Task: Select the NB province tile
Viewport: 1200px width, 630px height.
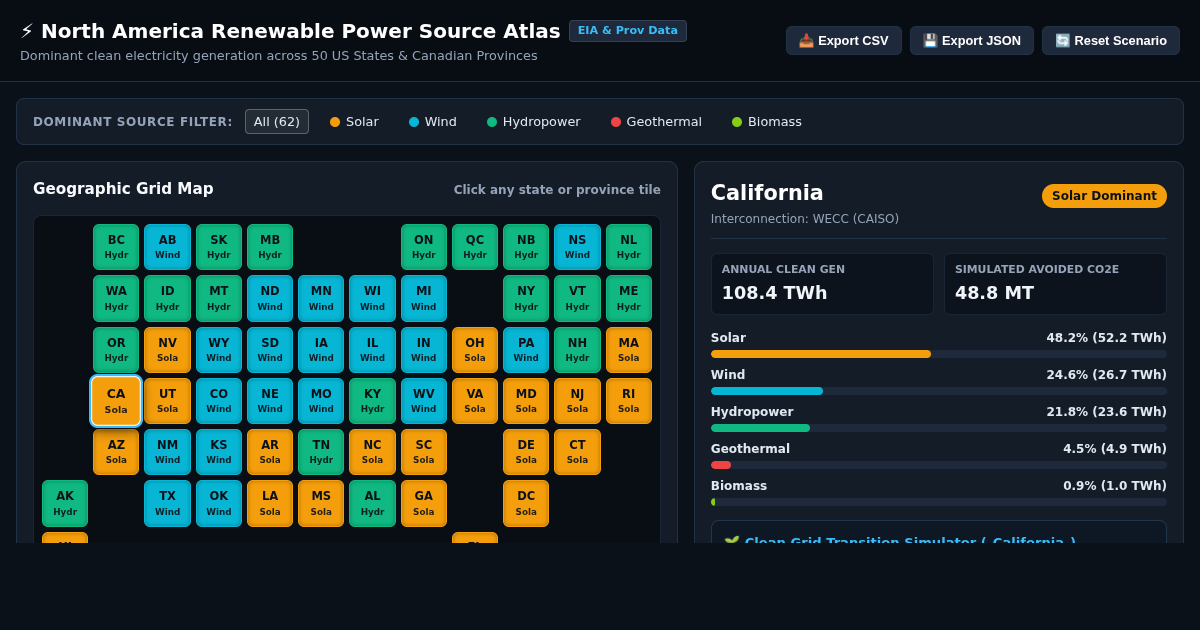Action: click(526, 247)
